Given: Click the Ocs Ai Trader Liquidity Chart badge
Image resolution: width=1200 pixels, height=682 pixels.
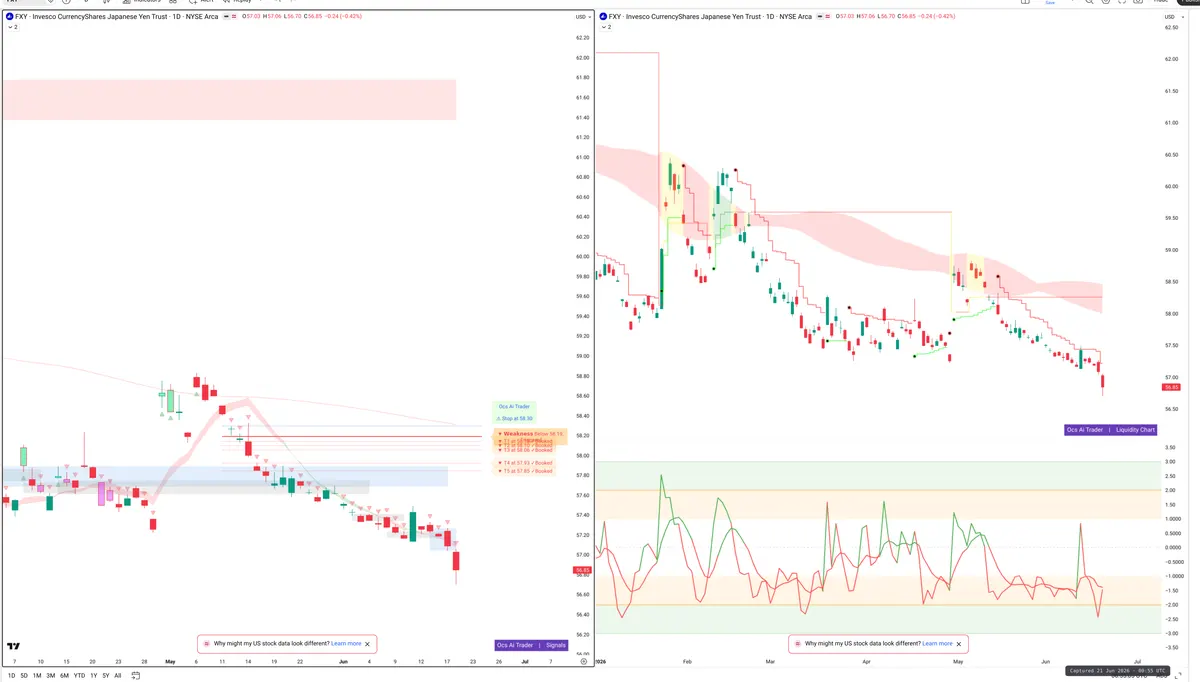Looking at the screenshot, I should tap(1111, 430).
